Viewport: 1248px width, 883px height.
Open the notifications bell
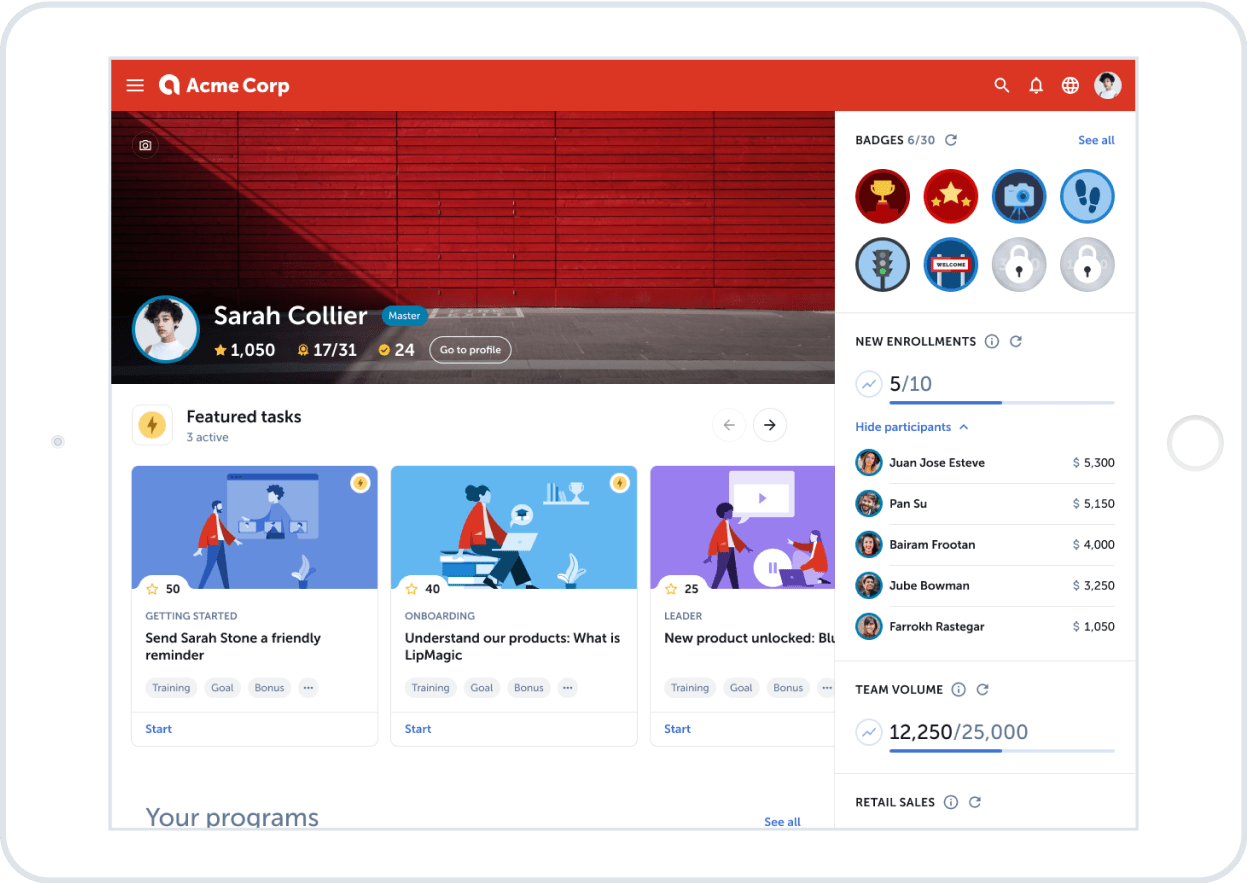point(1036,86)
